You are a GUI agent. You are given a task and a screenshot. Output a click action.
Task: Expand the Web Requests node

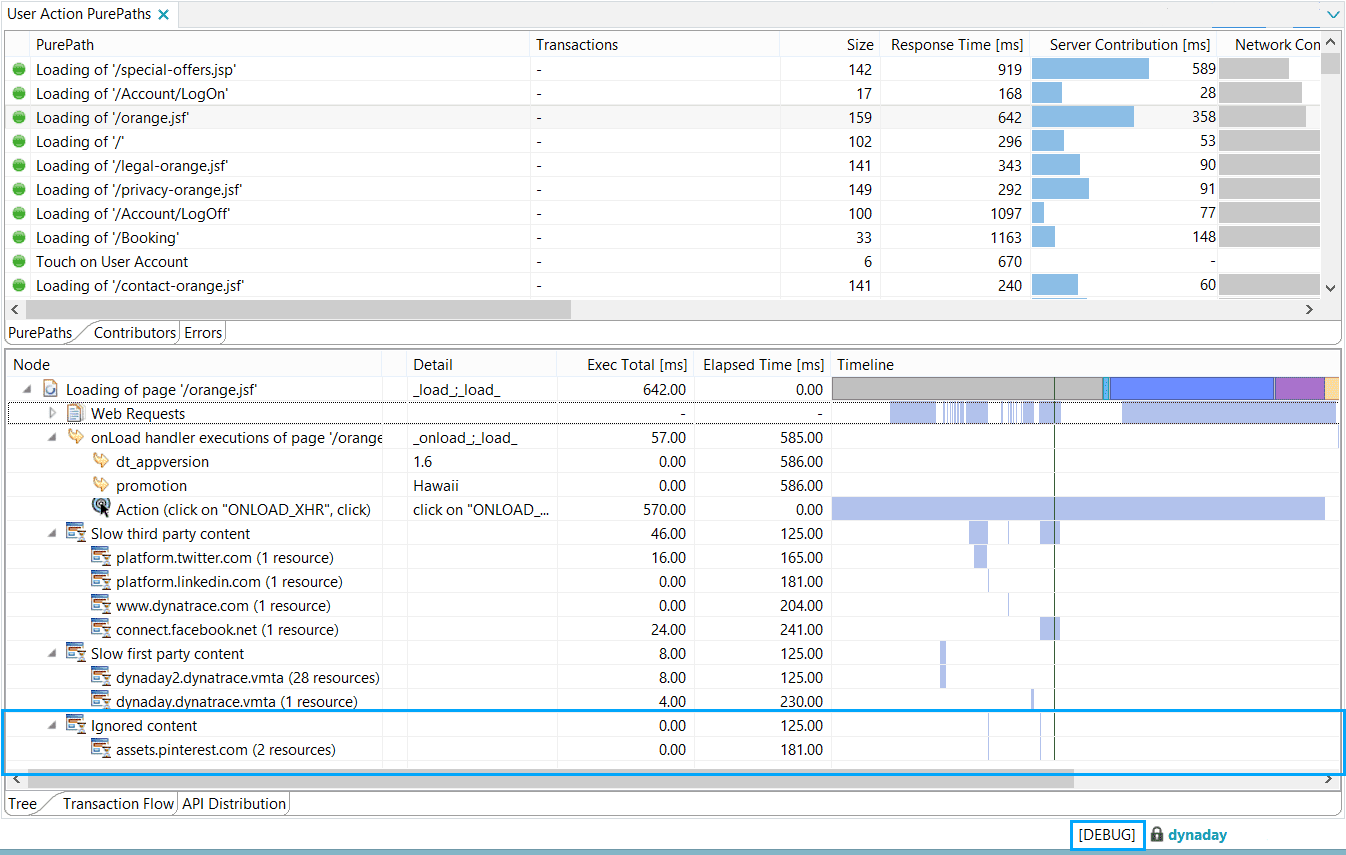pyautogui.click(x=52, y=414)
